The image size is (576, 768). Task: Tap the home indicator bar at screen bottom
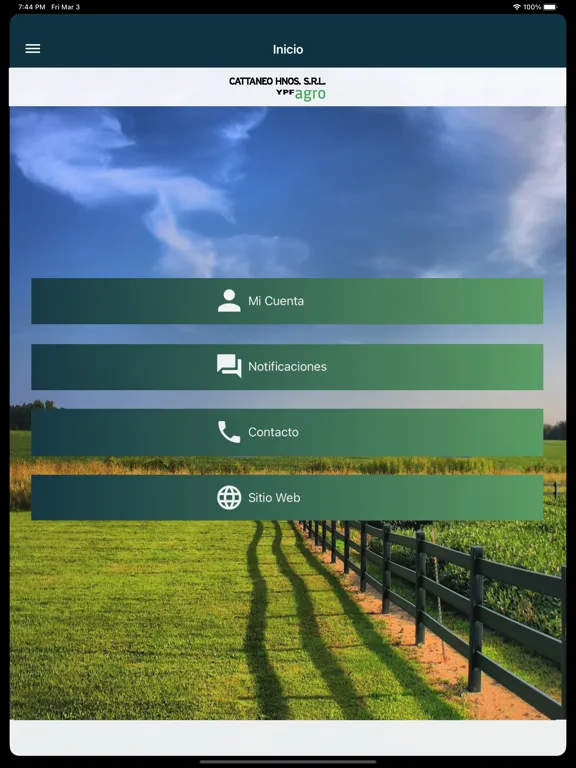[x=288, y=762]
